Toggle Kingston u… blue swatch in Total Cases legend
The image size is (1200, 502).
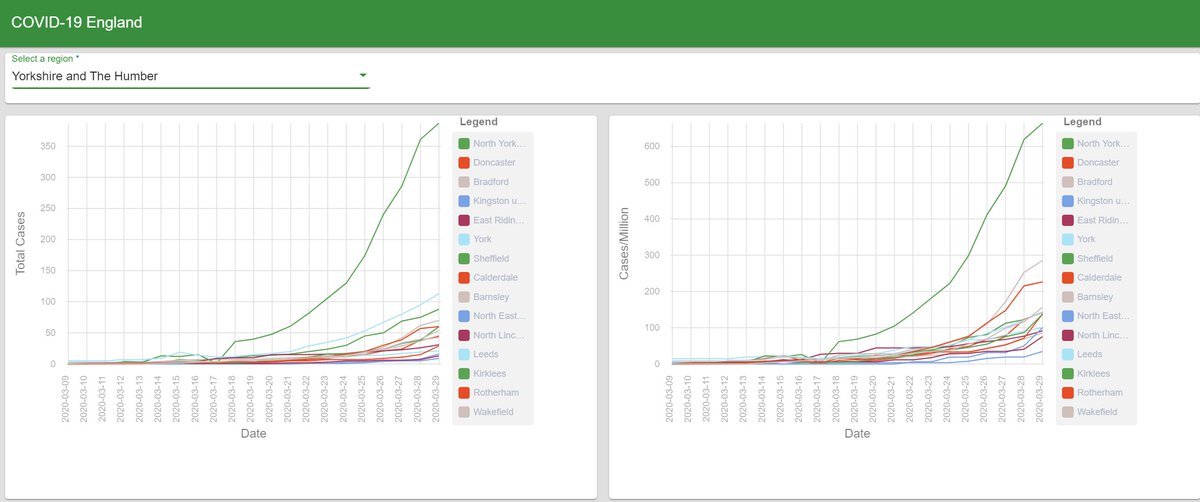(464, 201)
